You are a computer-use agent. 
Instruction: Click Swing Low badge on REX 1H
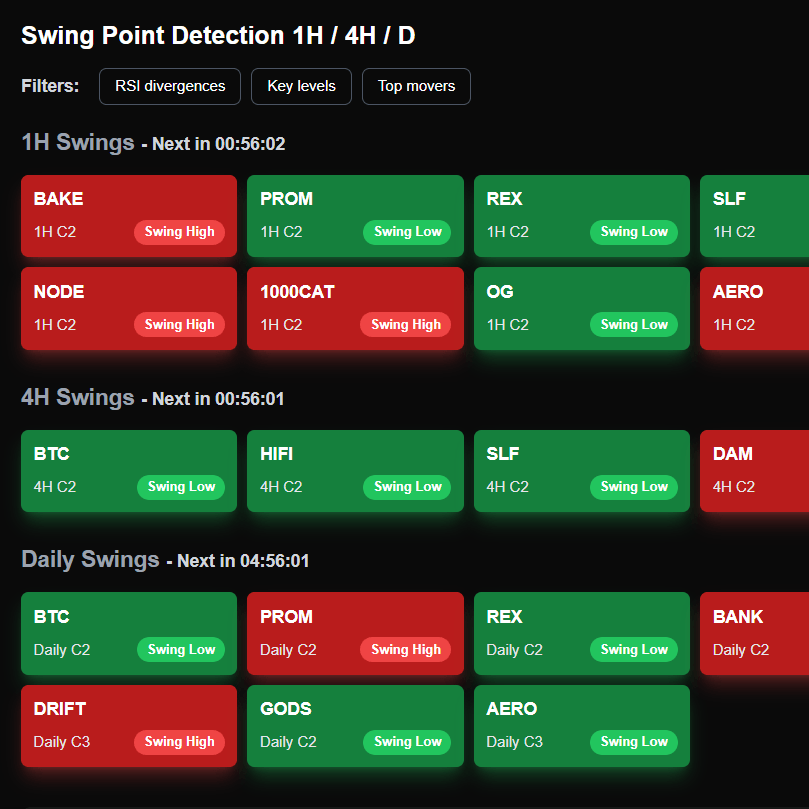coord(634,232)
